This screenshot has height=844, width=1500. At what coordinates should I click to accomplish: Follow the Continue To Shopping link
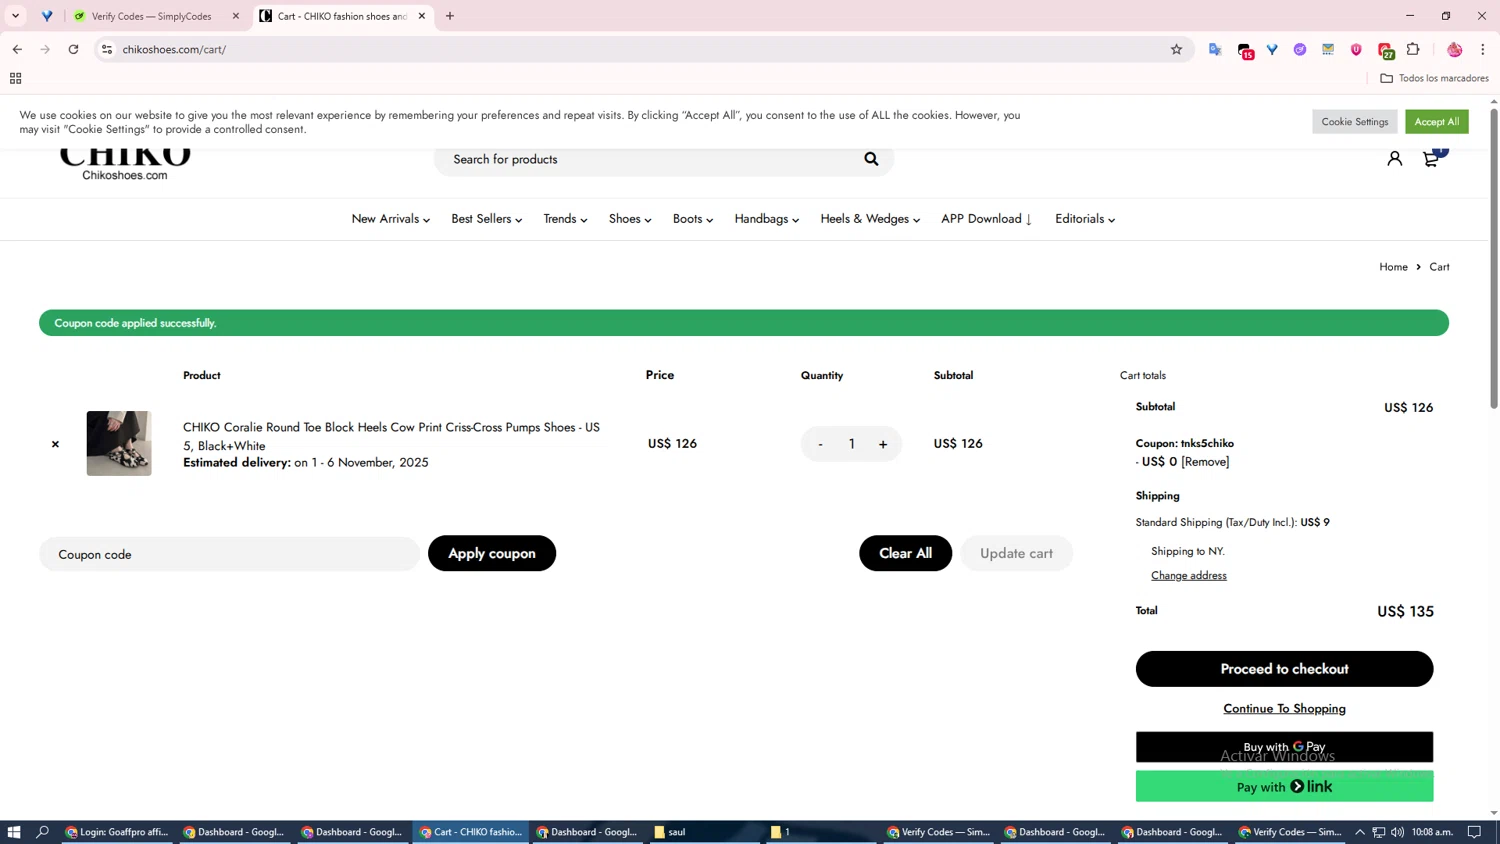(1284, 708)
